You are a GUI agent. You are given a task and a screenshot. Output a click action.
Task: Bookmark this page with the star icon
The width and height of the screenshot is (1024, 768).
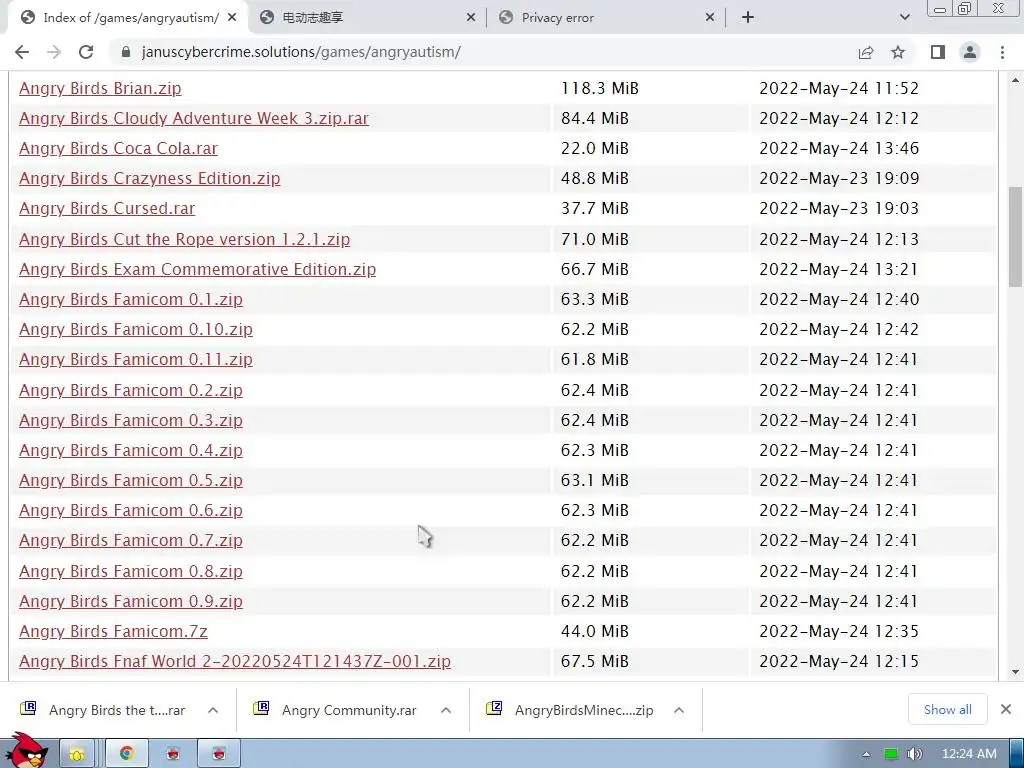(898, 52)
